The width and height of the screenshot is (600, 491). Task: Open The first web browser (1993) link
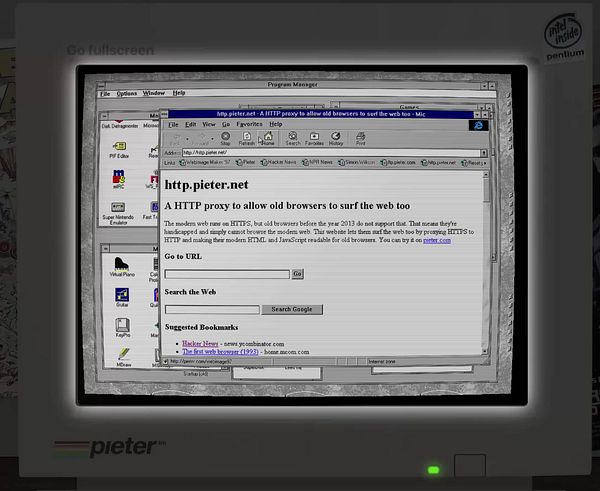[x=220, y=351]
